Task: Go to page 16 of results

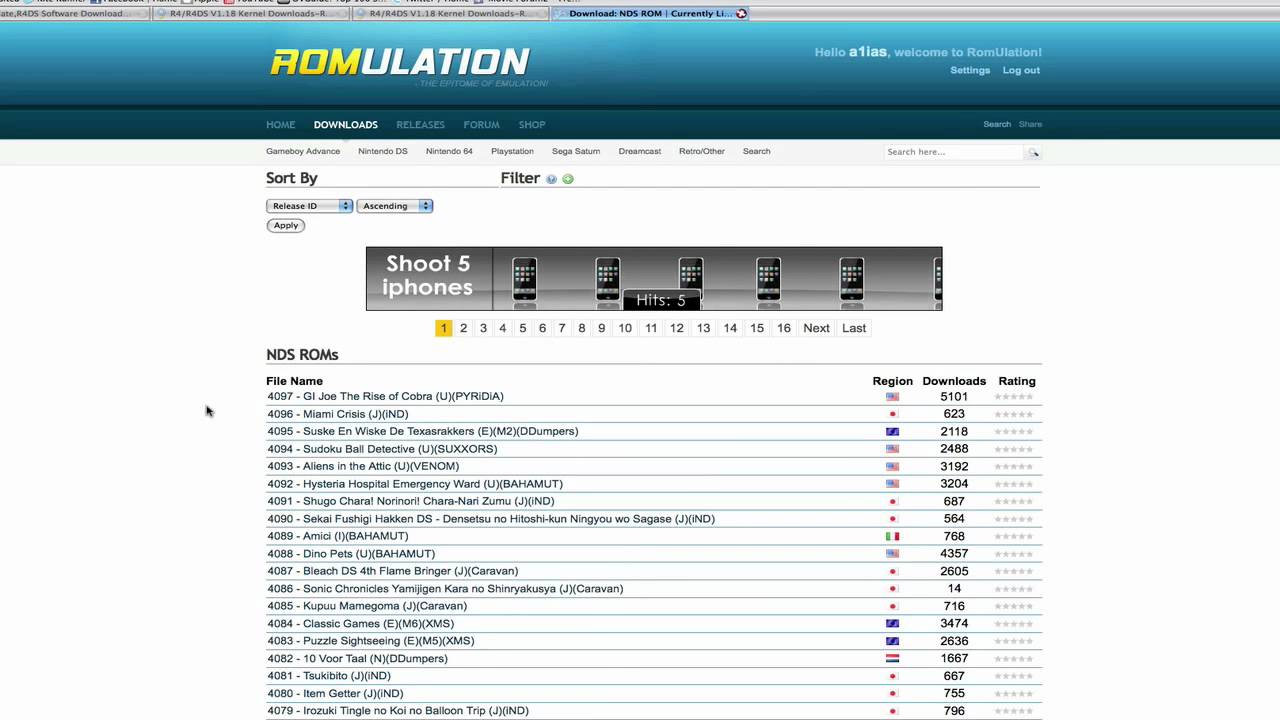Action: tap(783, 328)
